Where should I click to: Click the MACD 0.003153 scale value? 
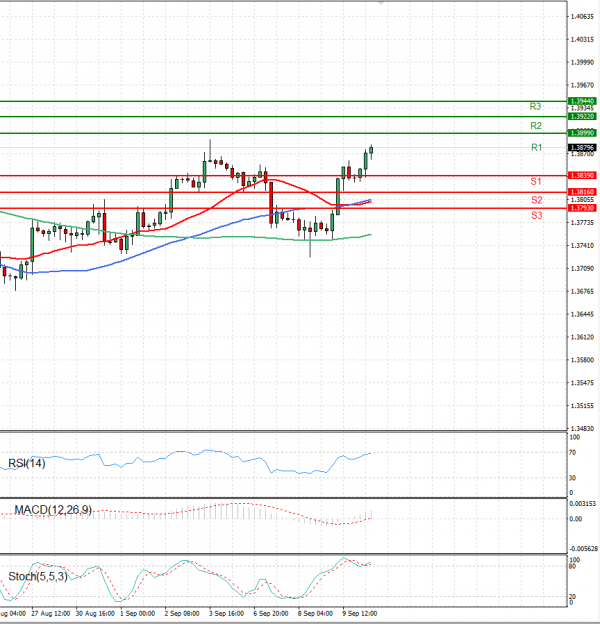(583, 503)
